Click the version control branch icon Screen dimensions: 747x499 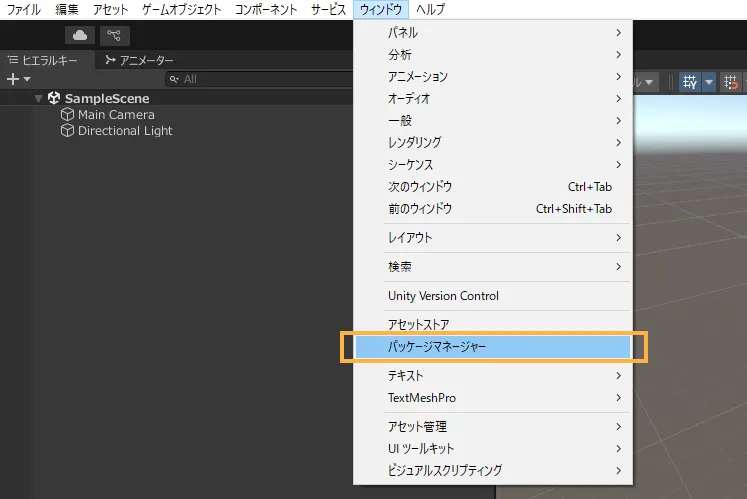[114, 35]
